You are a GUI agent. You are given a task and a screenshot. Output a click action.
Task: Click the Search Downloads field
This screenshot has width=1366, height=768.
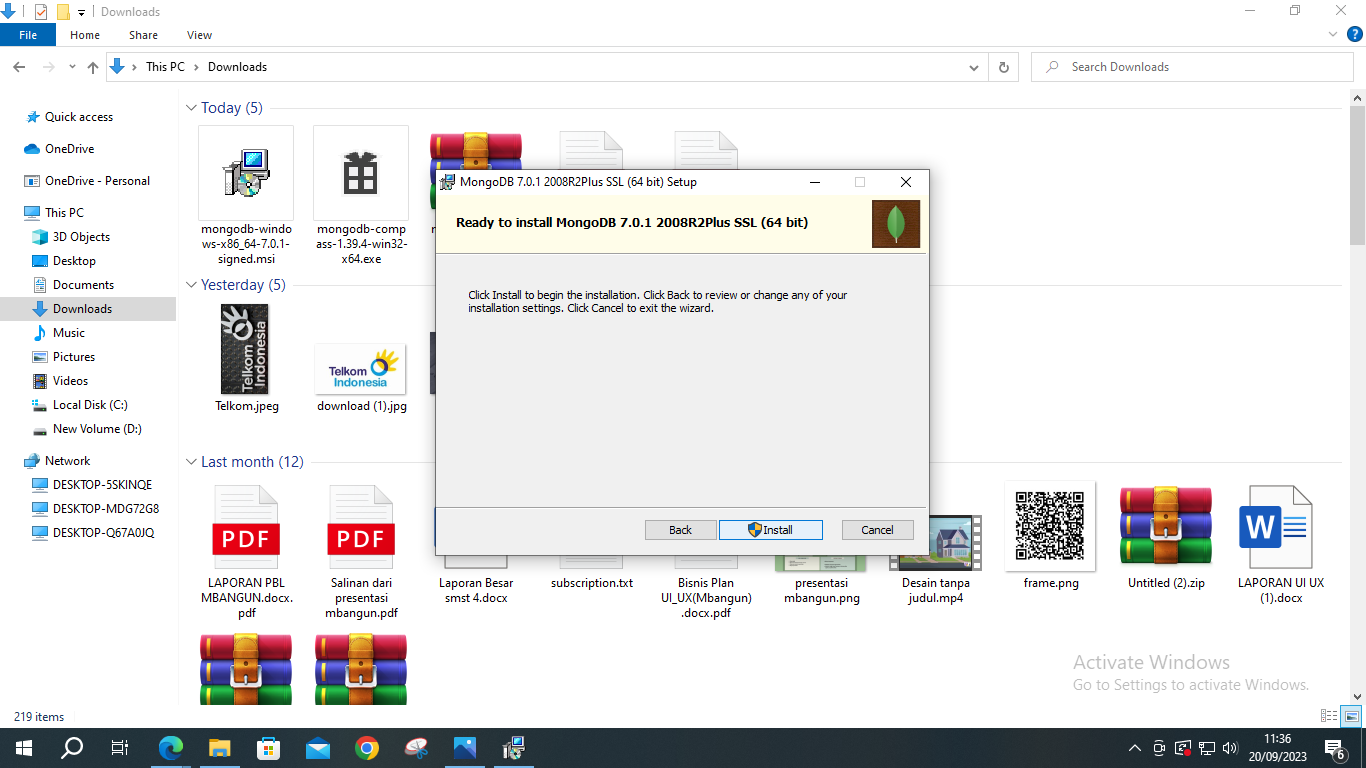pos(1192,67)
